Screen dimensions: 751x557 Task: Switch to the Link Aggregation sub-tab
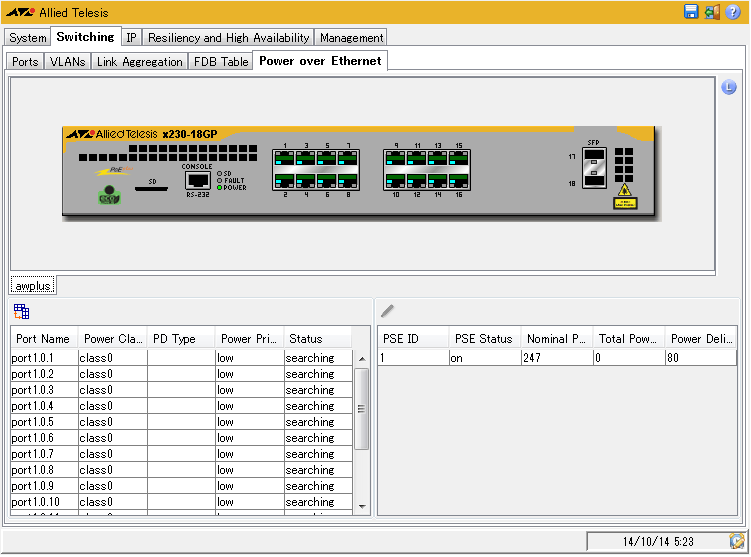(x=139, y=62)
